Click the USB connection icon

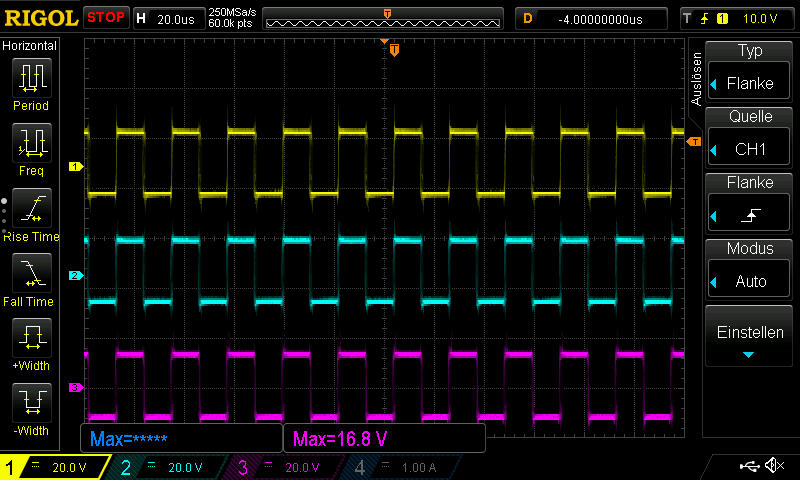tap(749, 466)
